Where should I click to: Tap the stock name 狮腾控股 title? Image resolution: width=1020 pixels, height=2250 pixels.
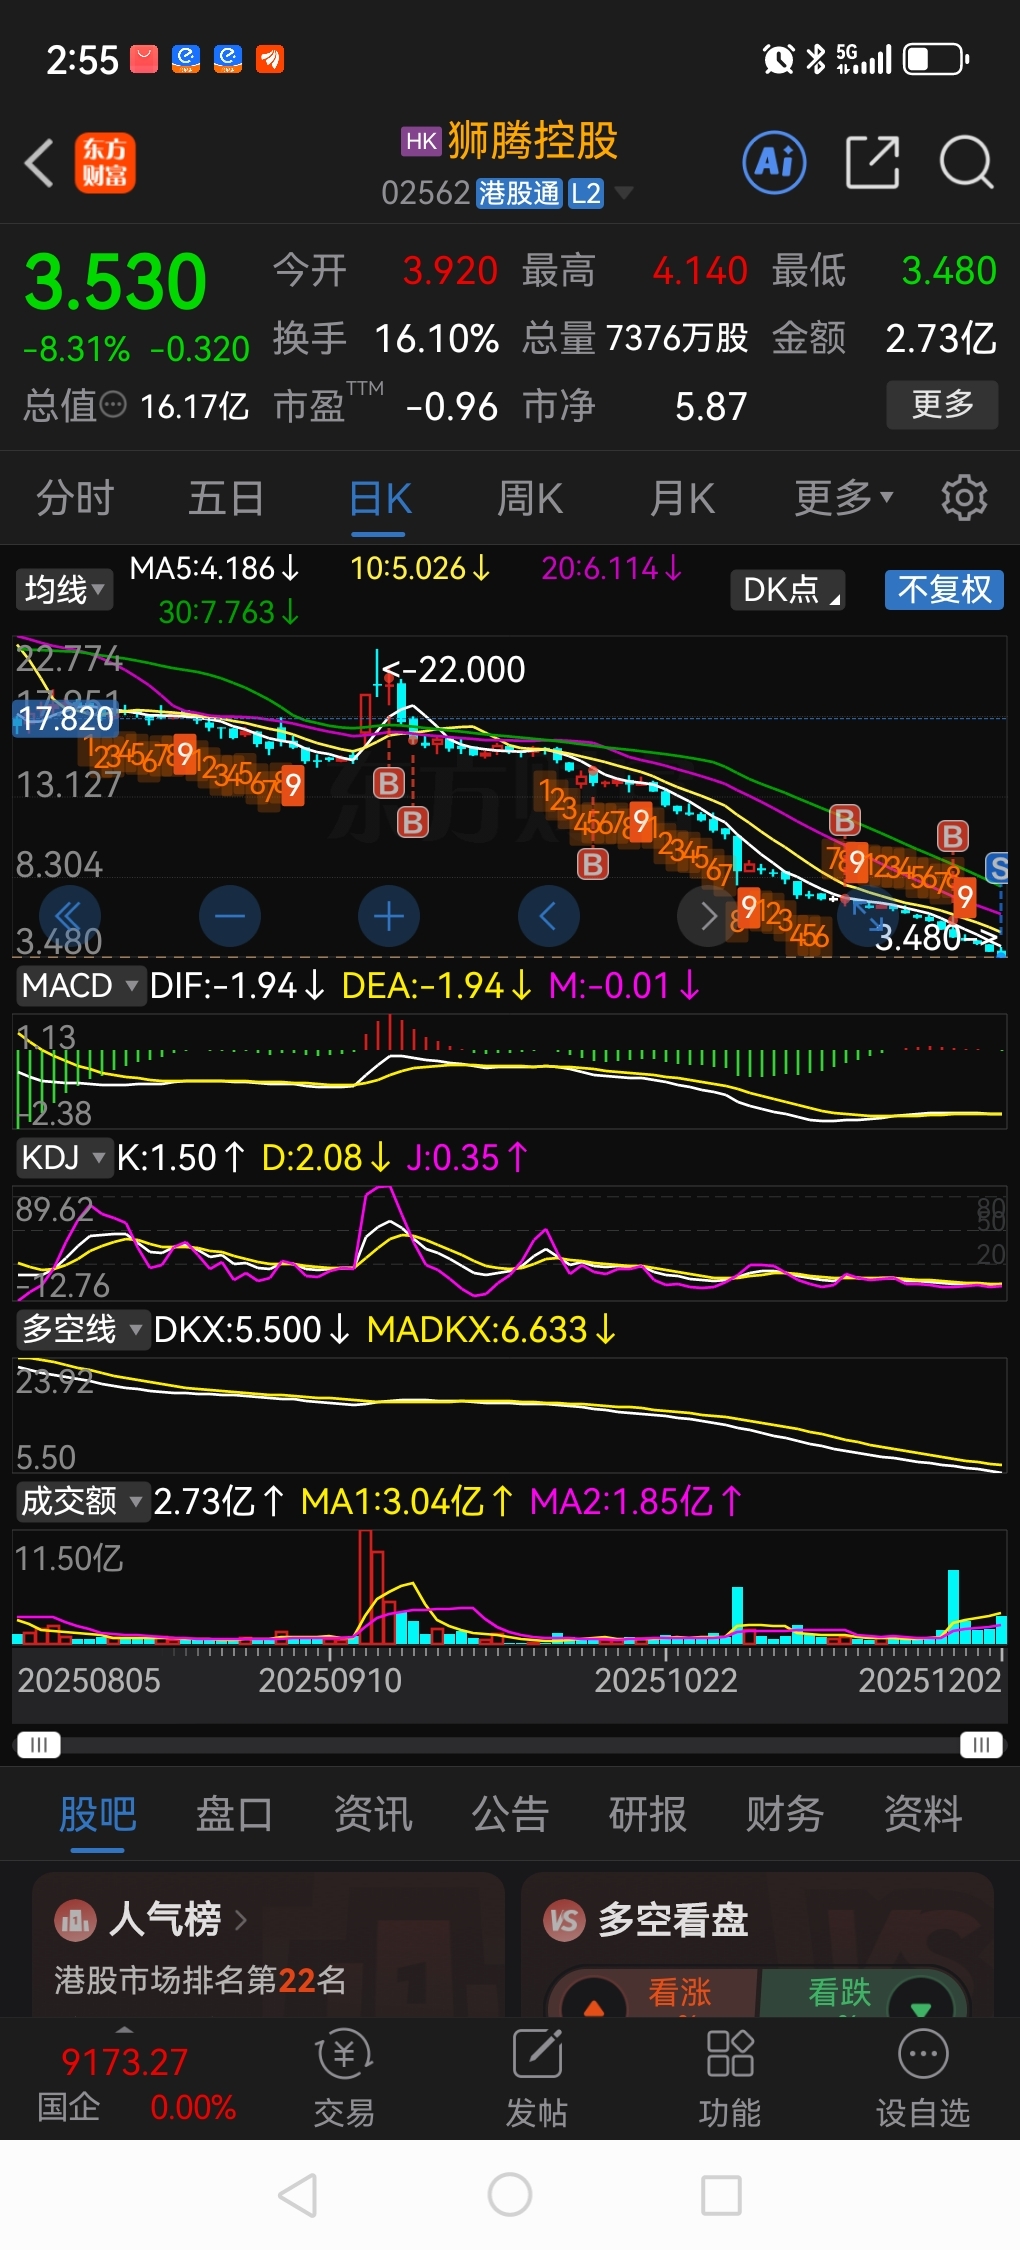(x=532, y=140)
